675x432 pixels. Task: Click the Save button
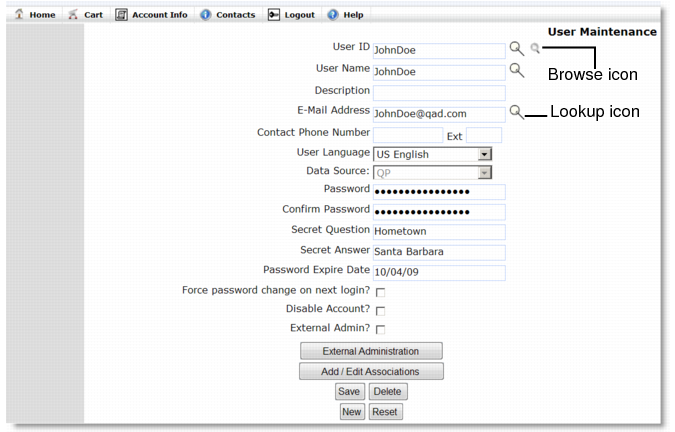pos(350,392)
